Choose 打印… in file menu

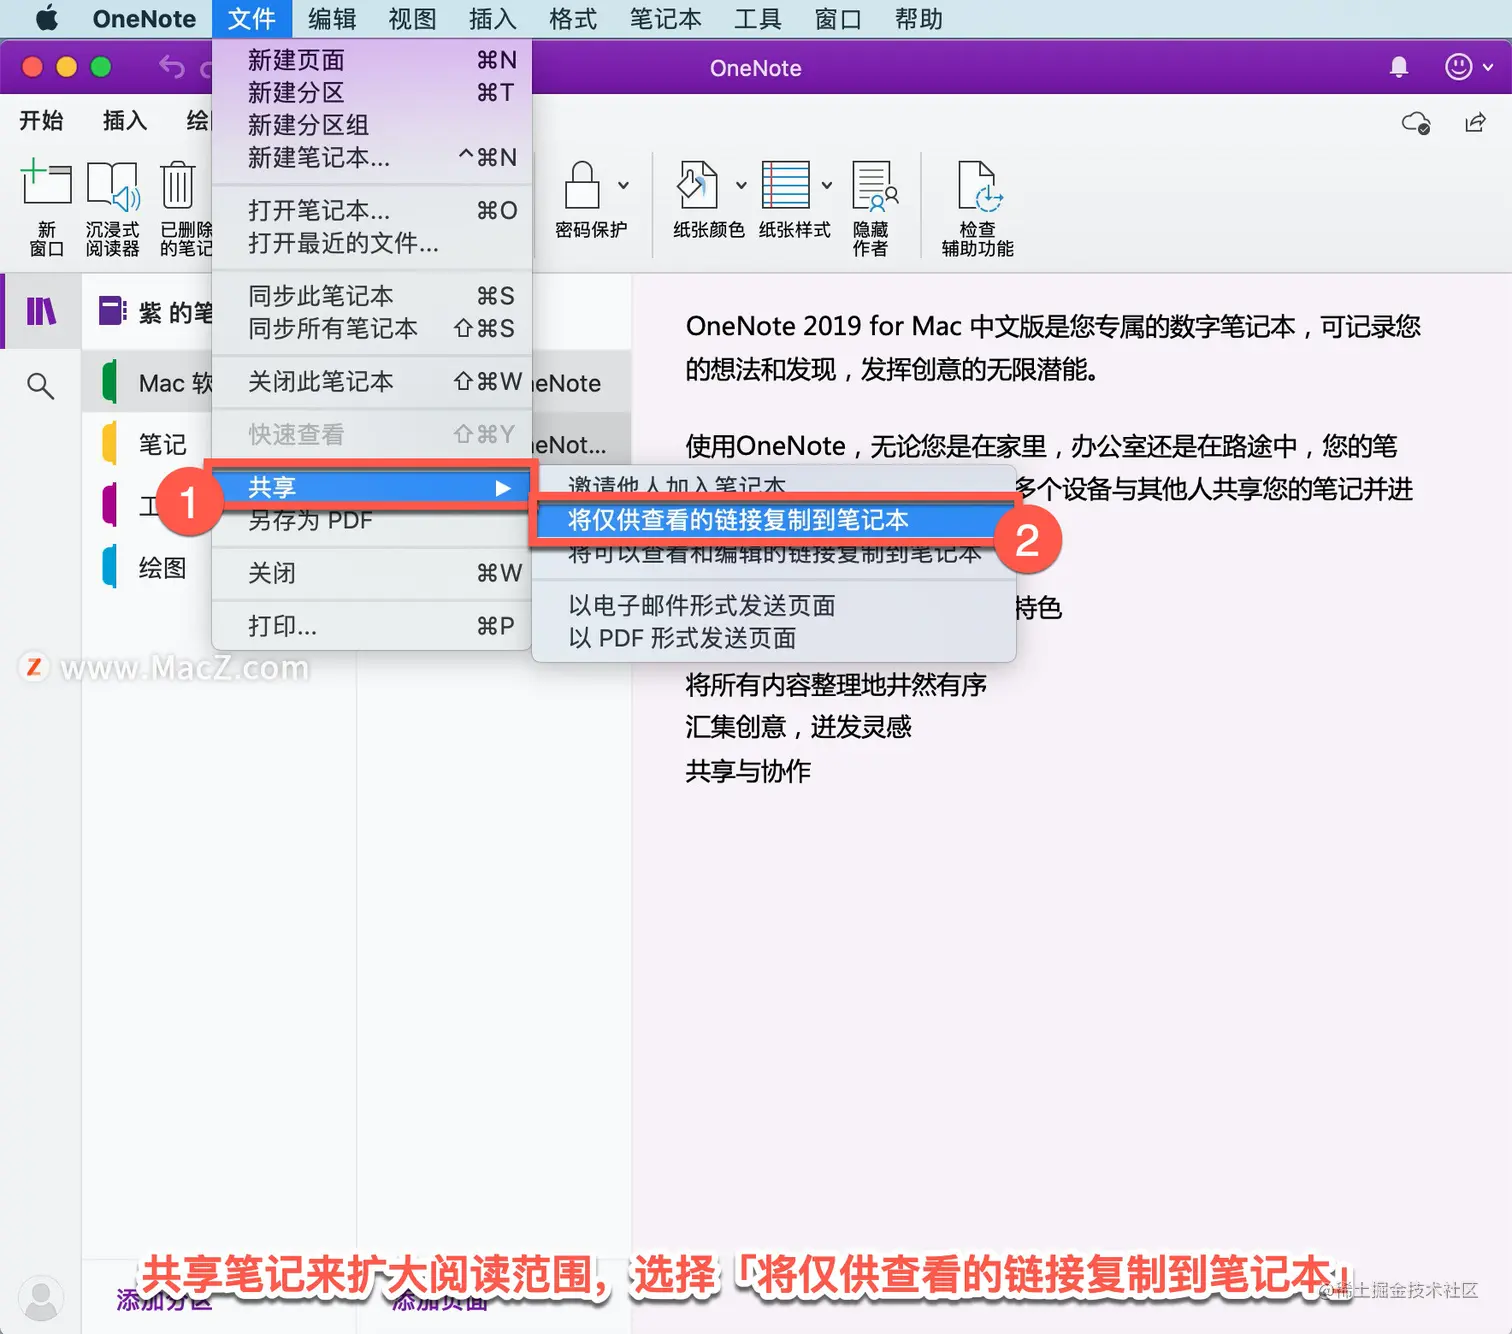tap(371, 626)
